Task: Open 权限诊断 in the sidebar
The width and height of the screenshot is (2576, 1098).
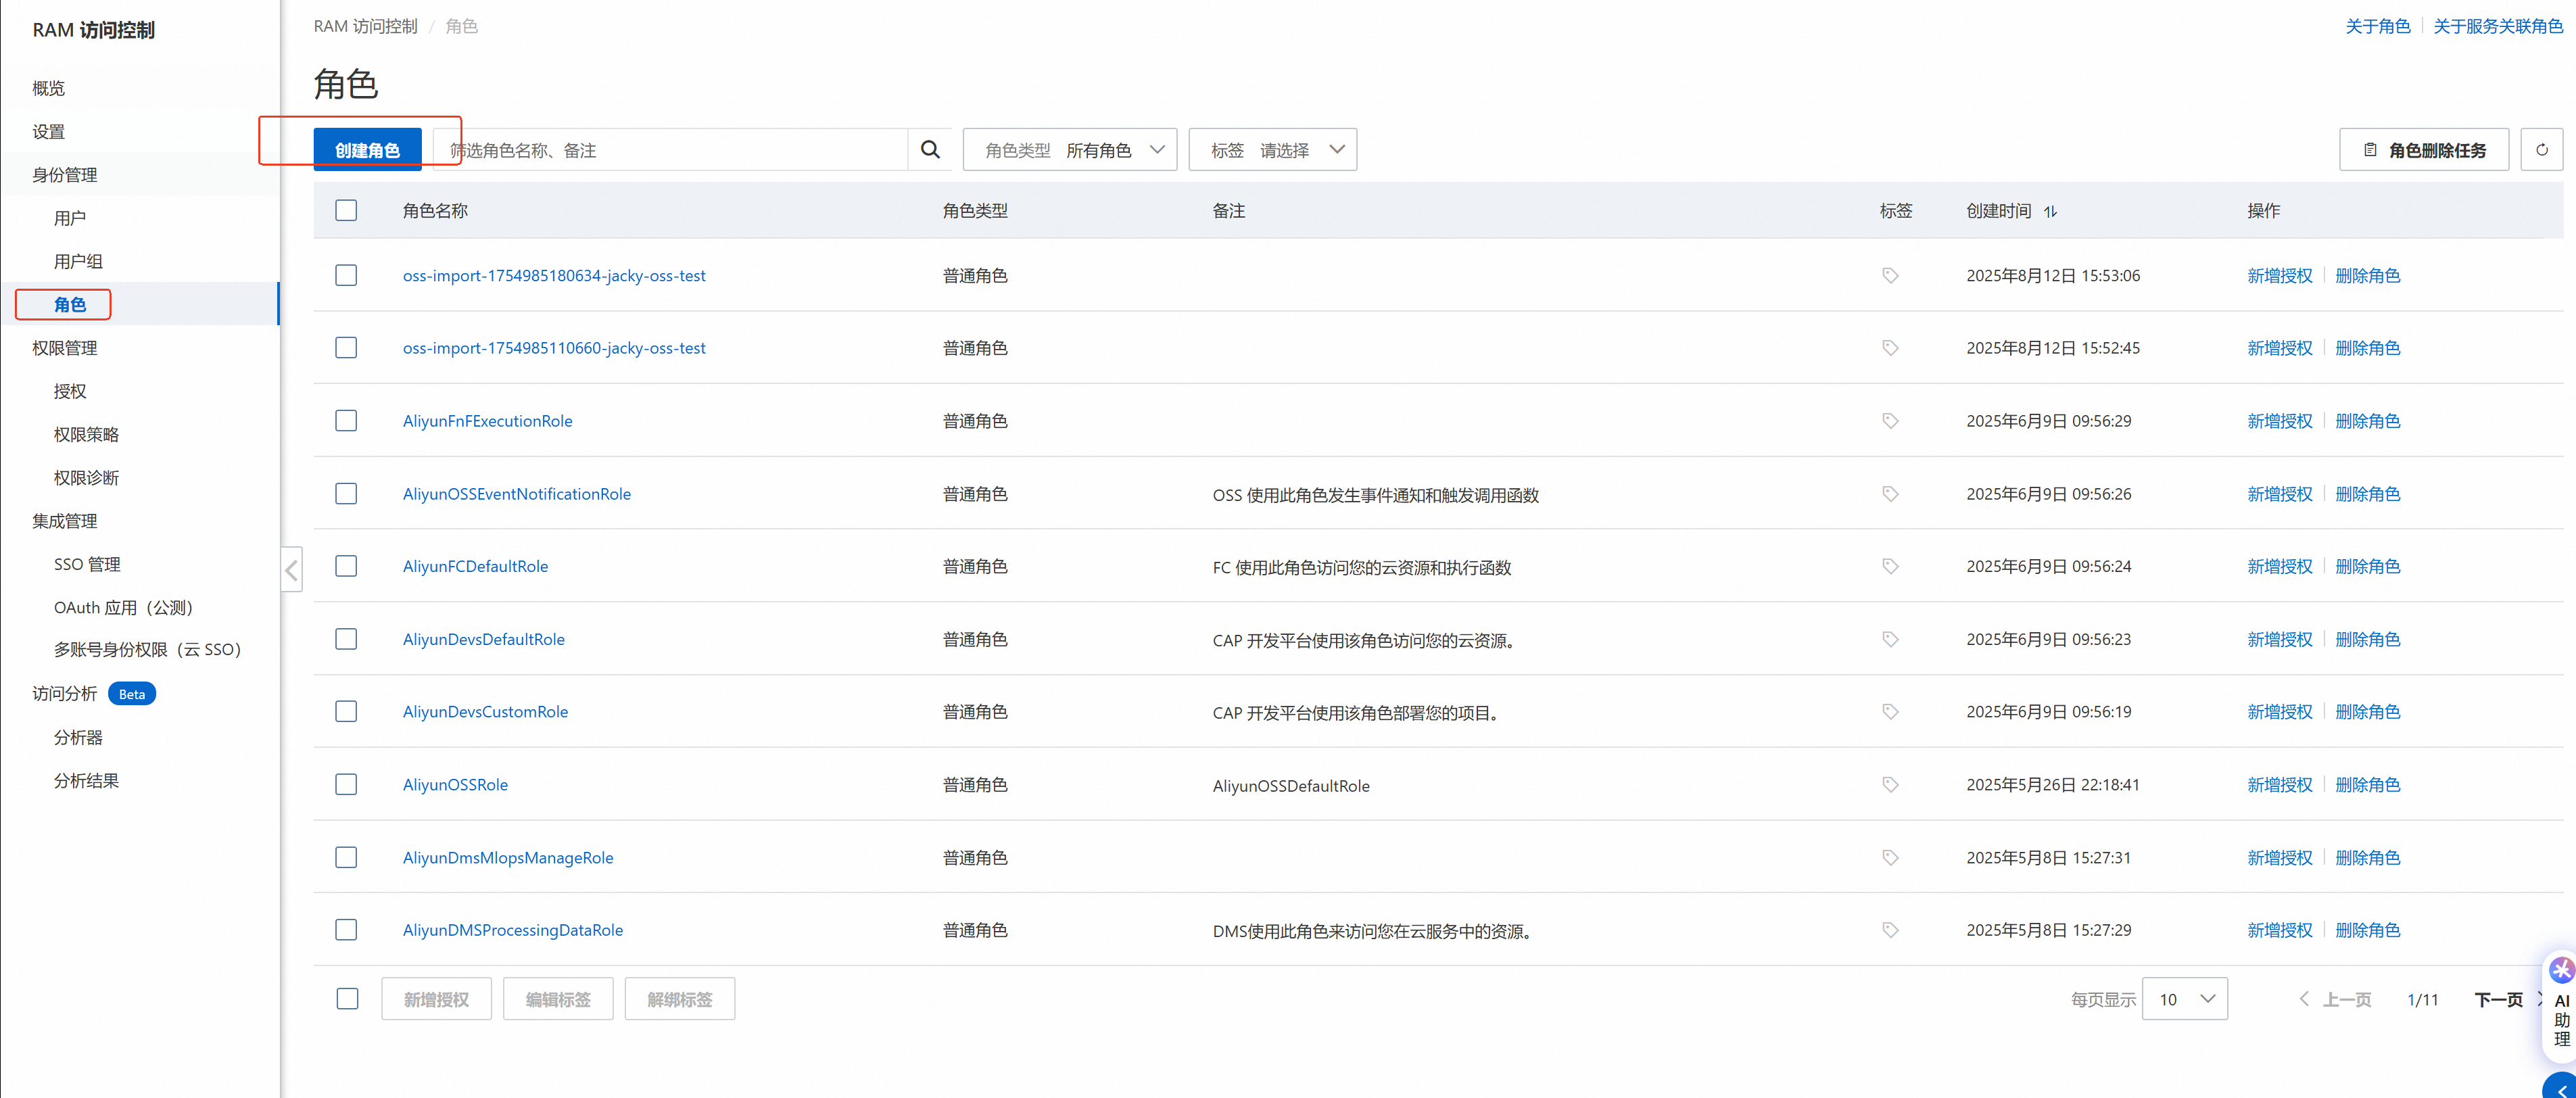Action: [86, 478]
